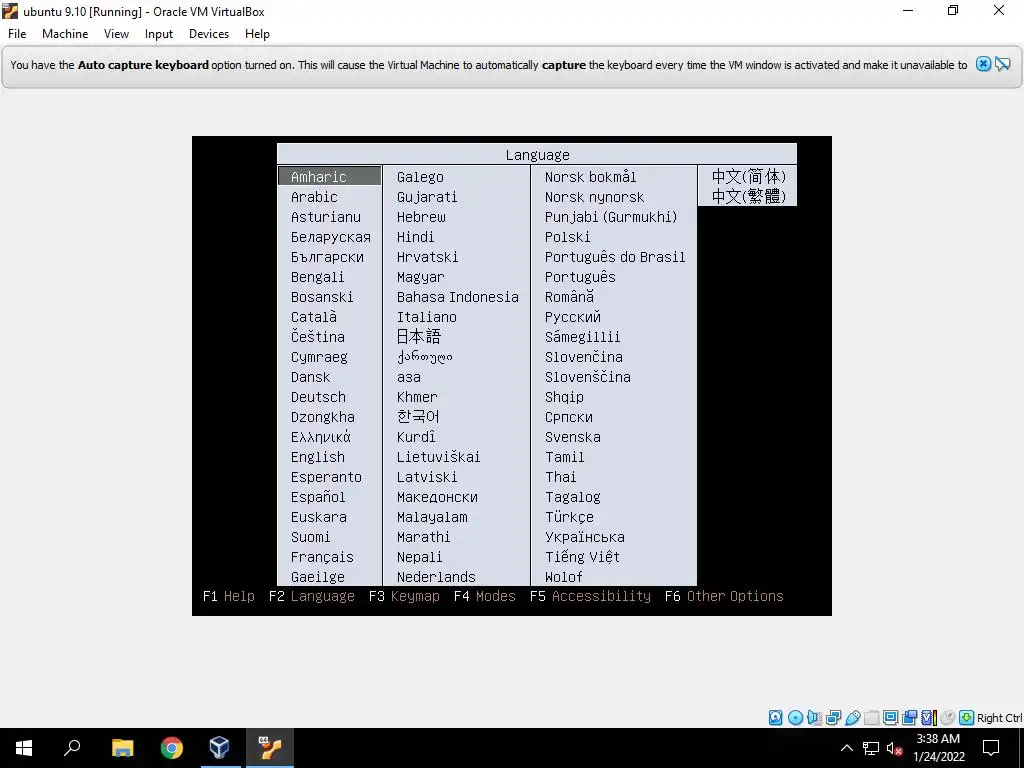Select Nederlands language entry
The image size is (1024, 768).
pyautogui.click(x=436, y=577)
